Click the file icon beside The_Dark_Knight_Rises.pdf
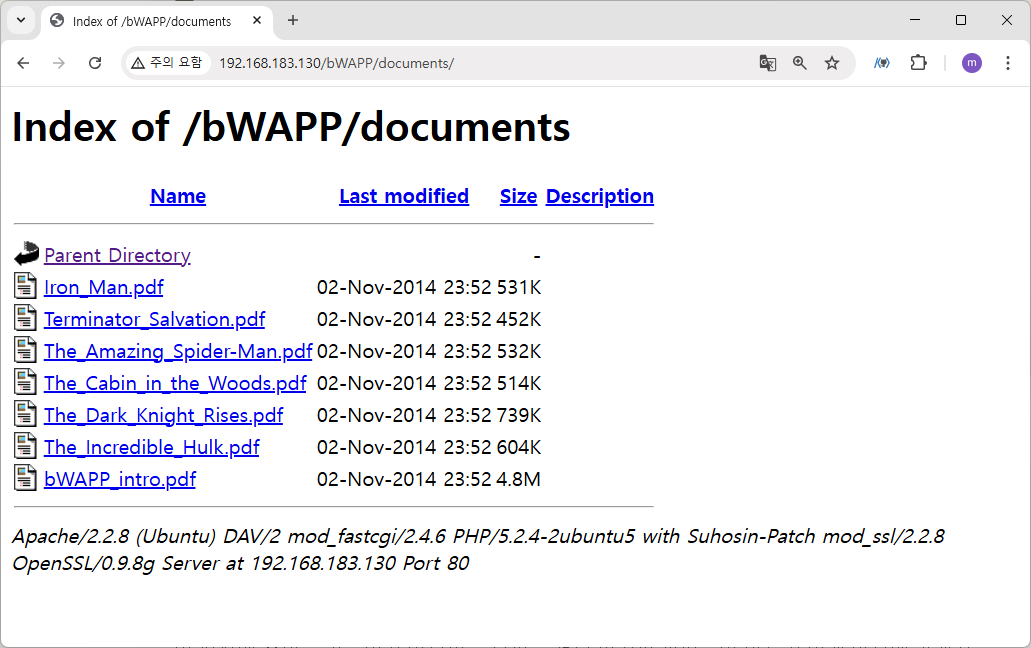1031x648 pixels. click(26, 414)
